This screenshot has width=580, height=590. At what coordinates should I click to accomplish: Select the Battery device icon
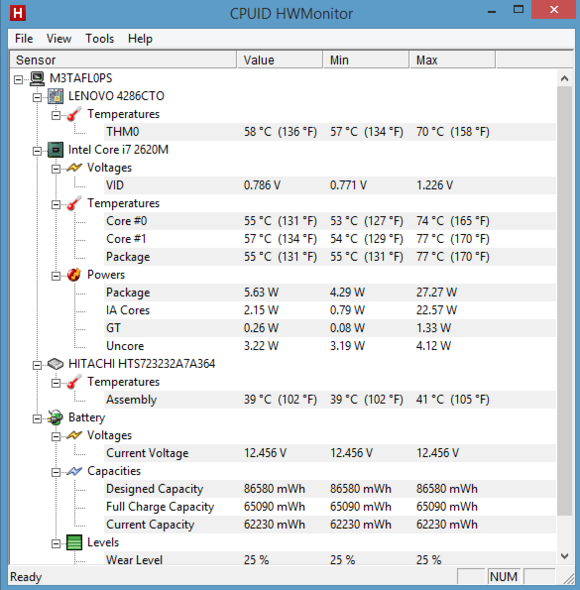click(56, 417)
